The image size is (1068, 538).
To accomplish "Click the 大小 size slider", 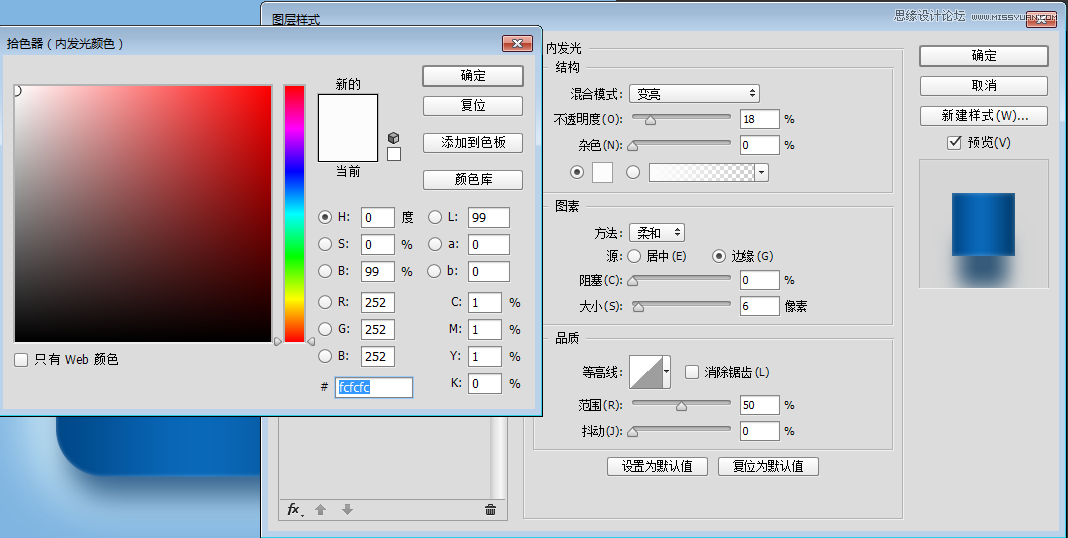I will click(x=681, y=306).
